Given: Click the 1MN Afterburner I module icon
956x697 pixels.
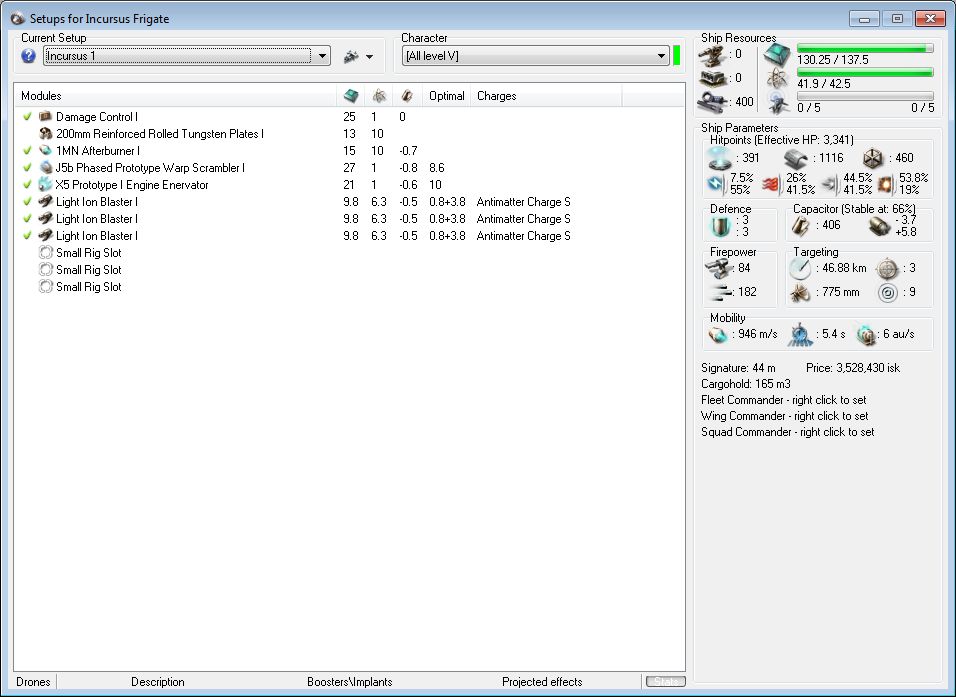Looking at the screenshot, I should (45, 150).
